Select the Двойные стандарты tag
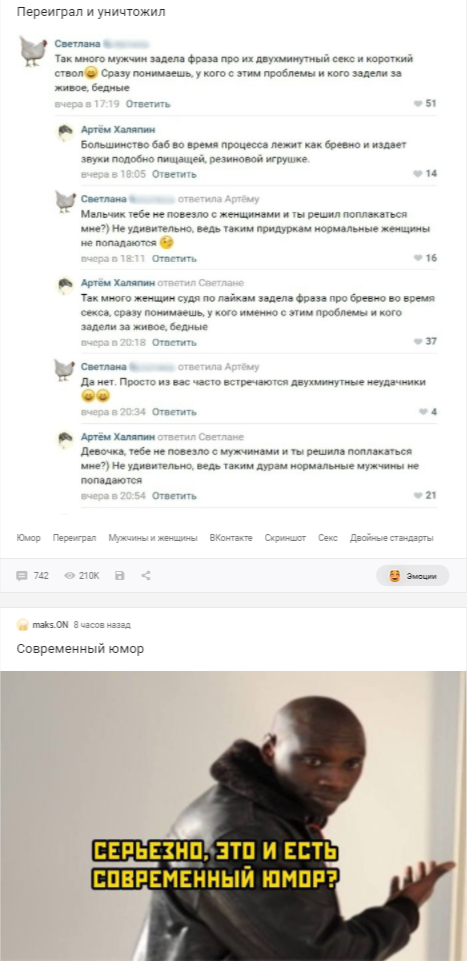The width and height of the screenshot is (467, 961). click(x=392, y=538)
